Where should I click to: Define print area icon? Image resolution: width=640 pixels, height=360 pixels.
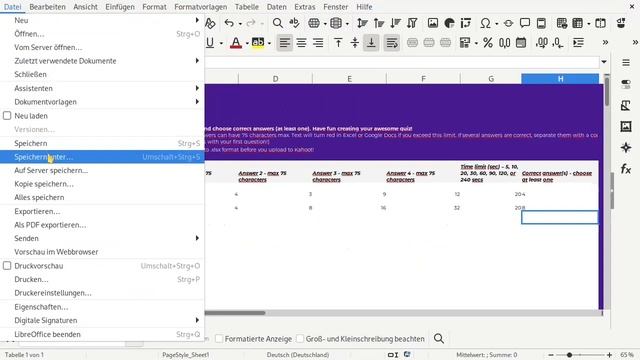[x=562, y=23]
